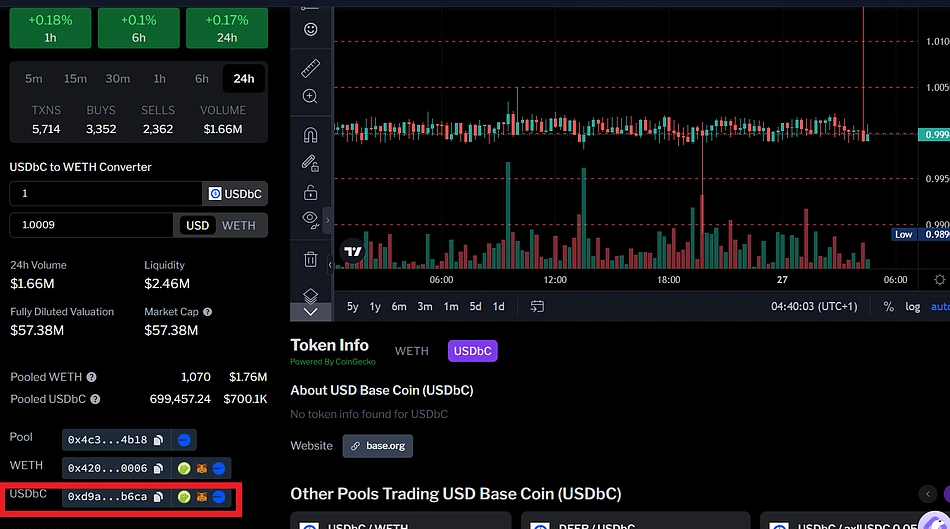Select the 6h stats tab
The image size is (950, 529).
click(202, 79)
